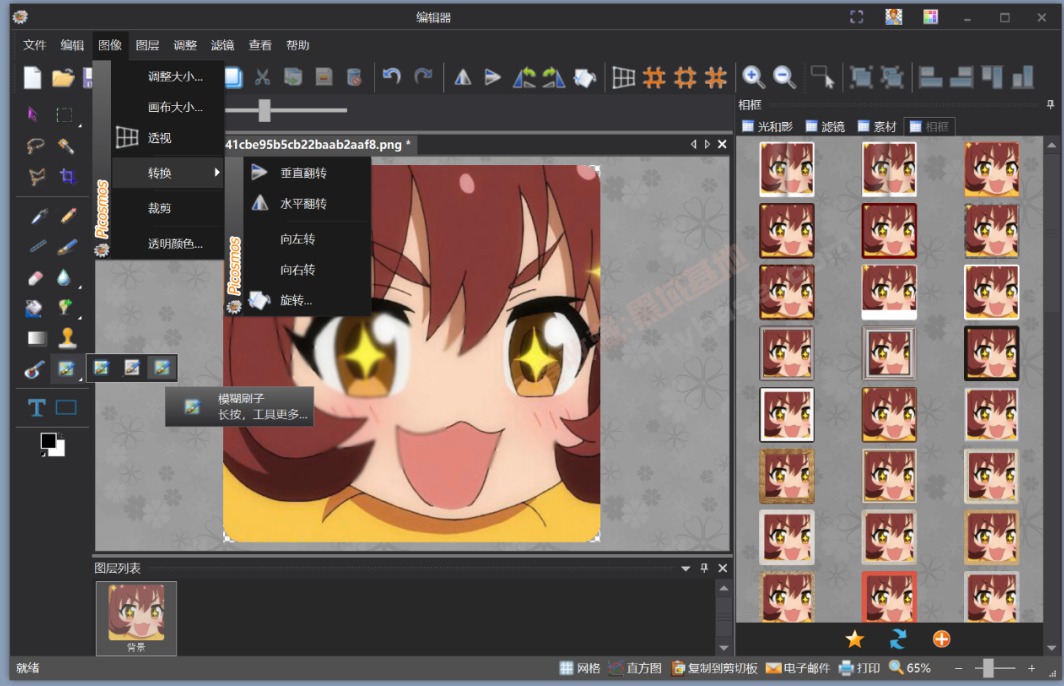Switch to 滤镜 tab in frame panel
This screenshot has width=1064, height=686.
click(x=825, y=126)
